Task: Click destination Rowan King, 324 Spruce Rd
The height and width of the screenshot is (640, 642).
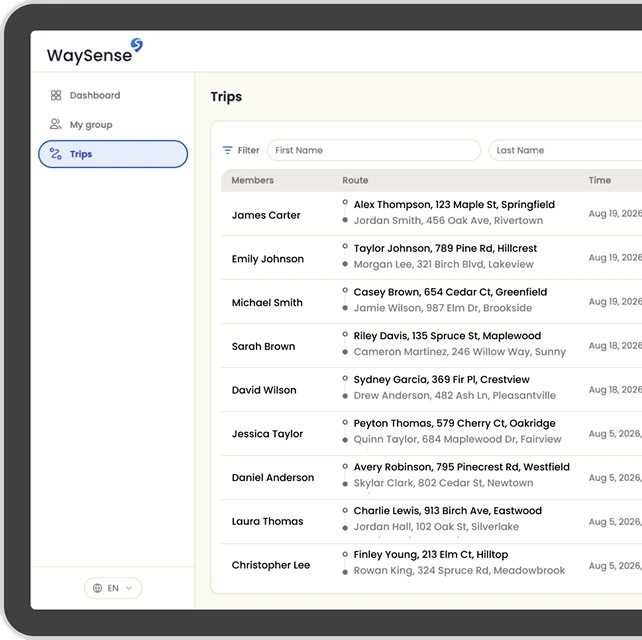Action: point(459,570)
